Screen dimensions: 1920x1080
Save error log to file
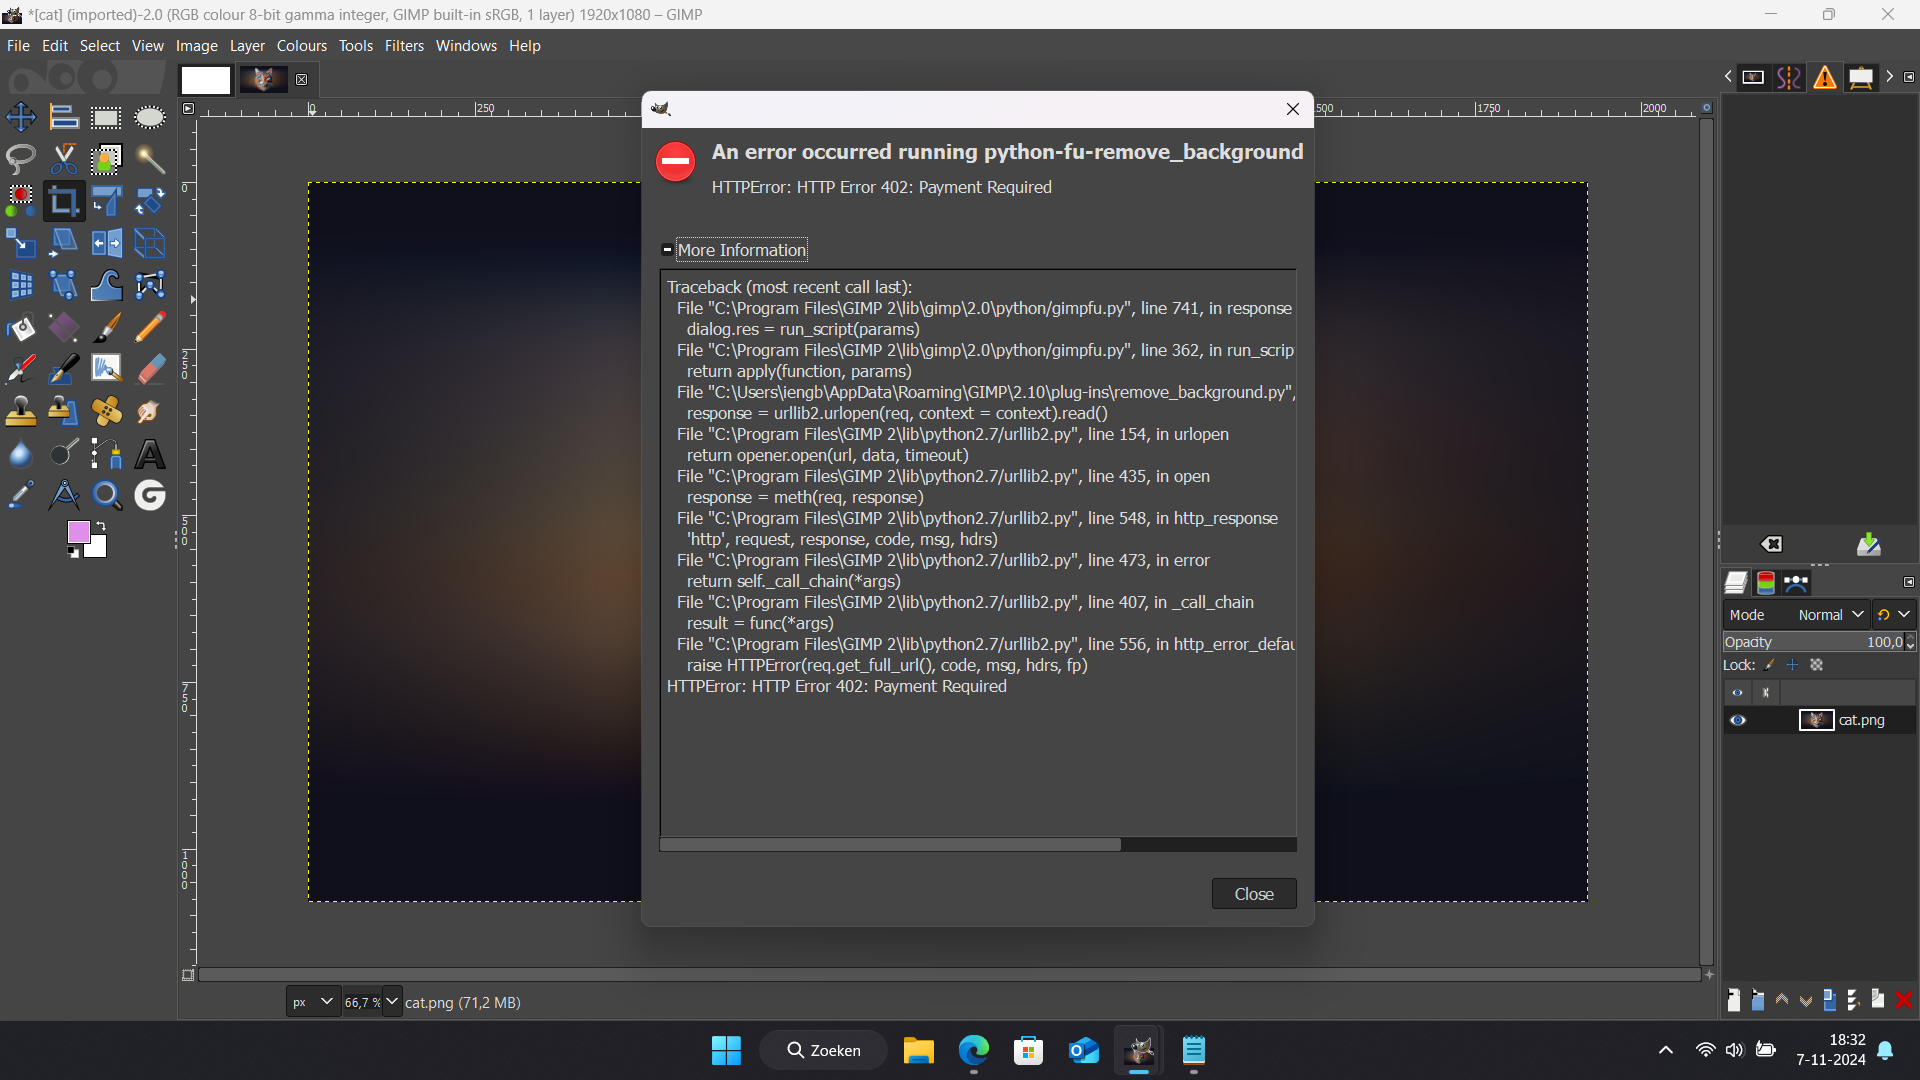tap(1868, 544)
